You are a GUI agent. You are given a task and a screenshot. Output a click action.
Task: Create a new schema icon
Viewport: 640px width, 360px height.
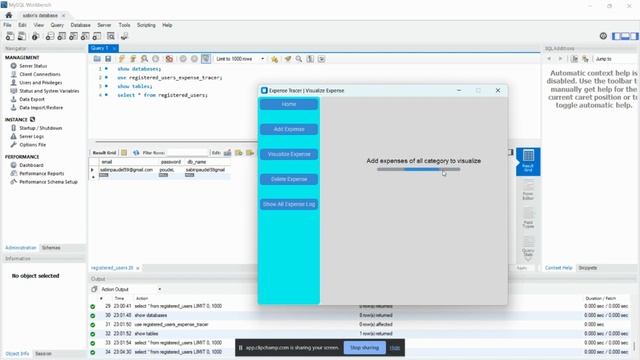(50, 36)
